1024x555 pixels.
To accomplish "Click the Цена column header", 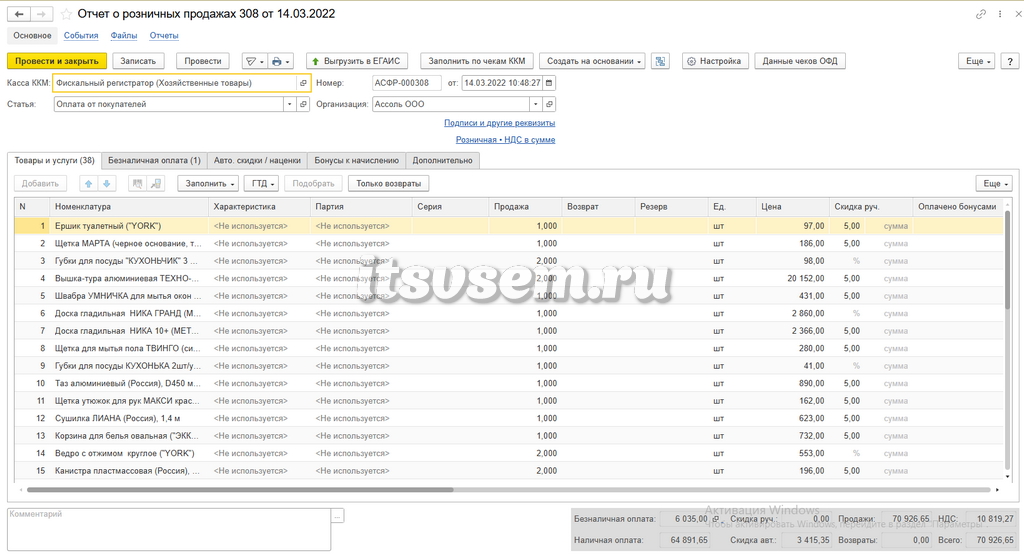I will click(x=792, y=207).
